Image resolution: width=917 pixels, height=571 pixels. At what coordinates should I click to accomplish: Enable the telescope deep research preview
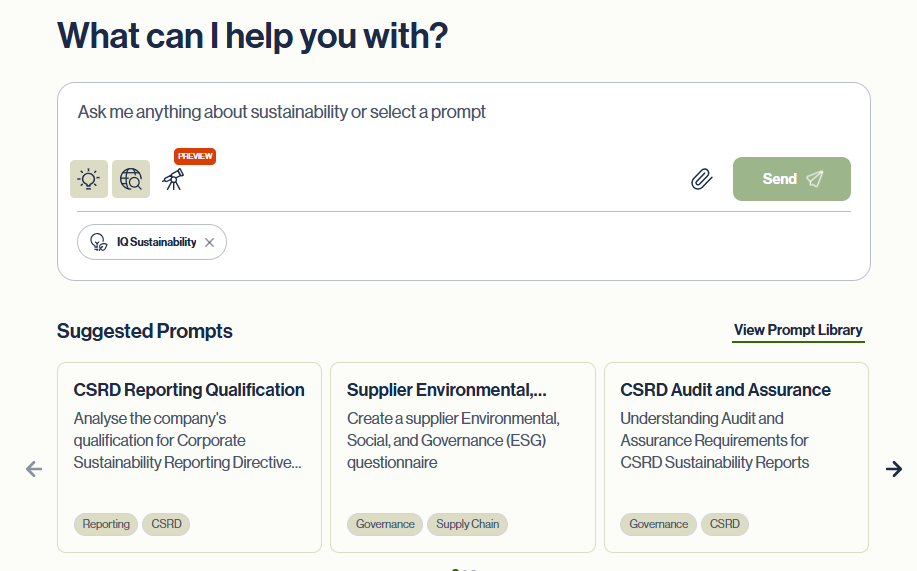[173, 179]
